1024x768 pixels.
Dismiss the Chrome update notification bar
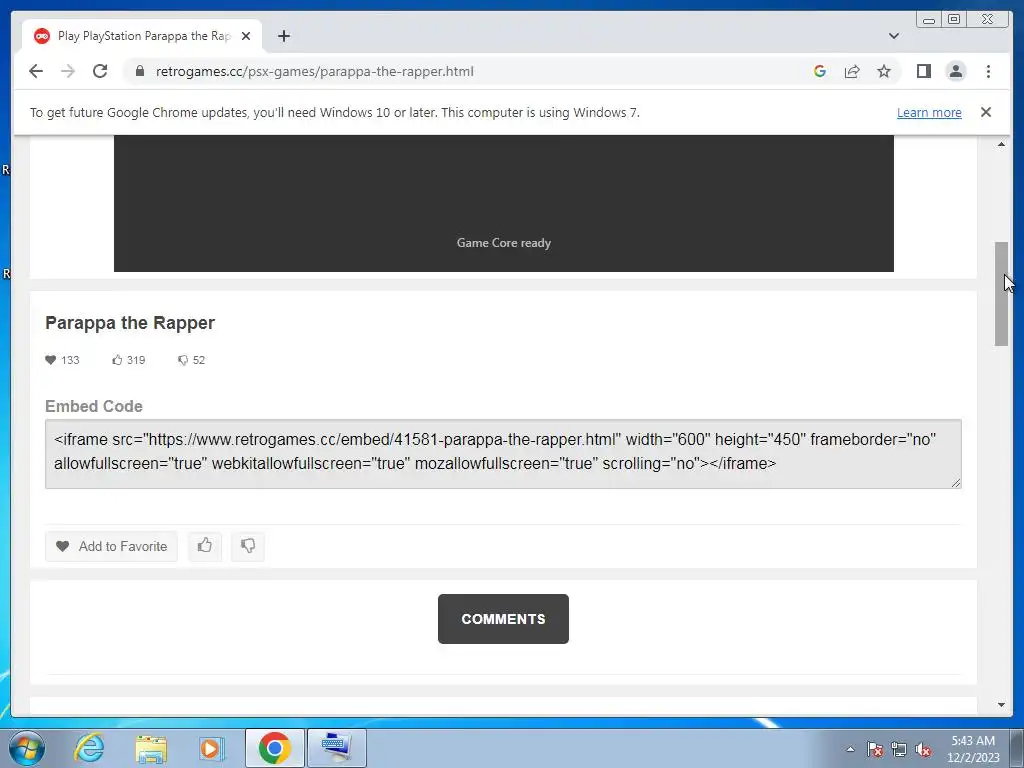click(985, 112)
